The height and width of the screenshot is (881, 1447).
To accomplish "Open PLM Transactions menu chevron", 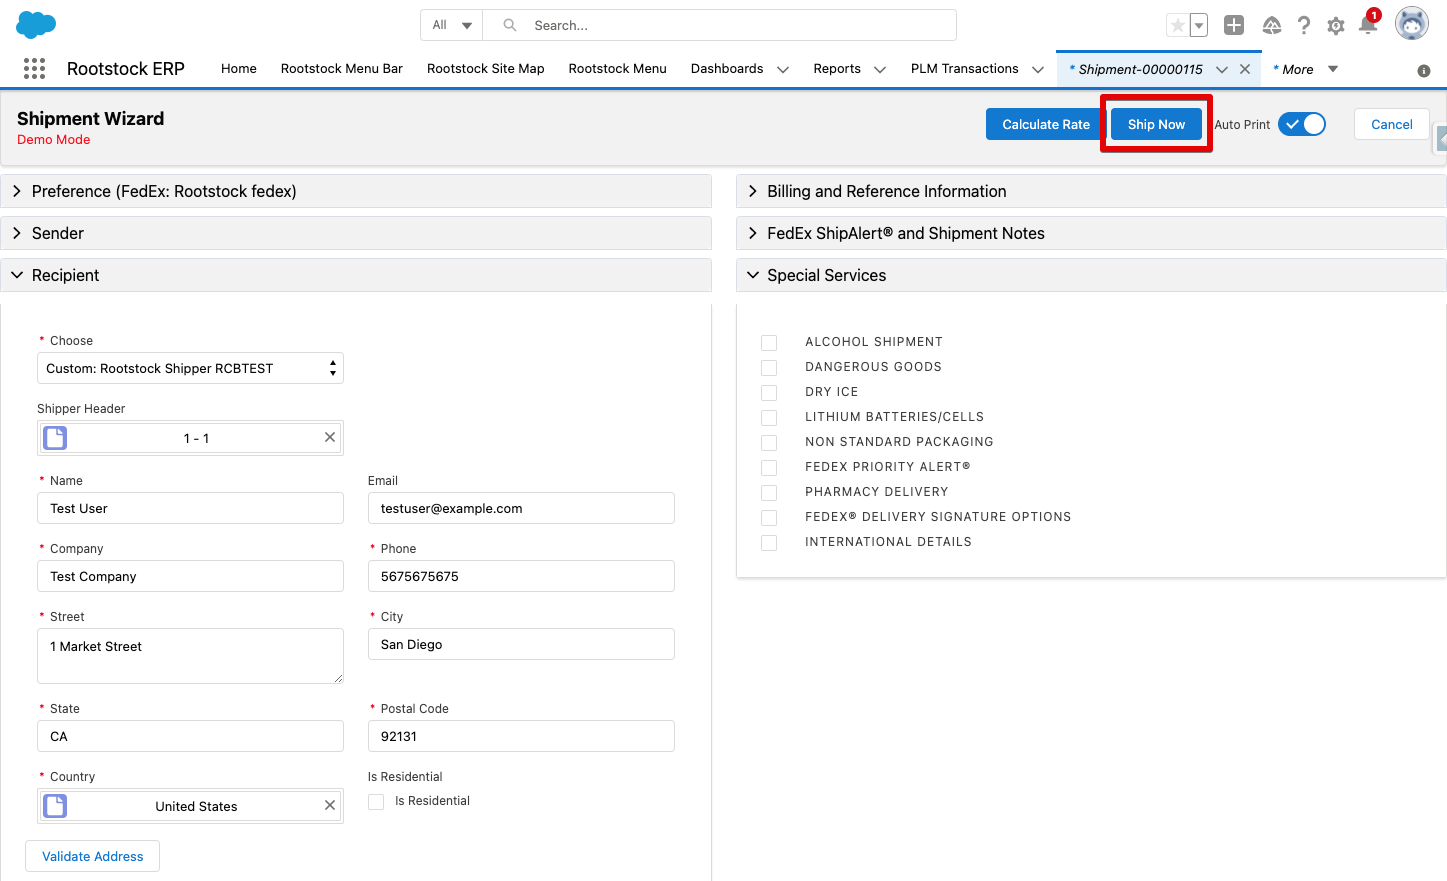I will click(1038, 69).
